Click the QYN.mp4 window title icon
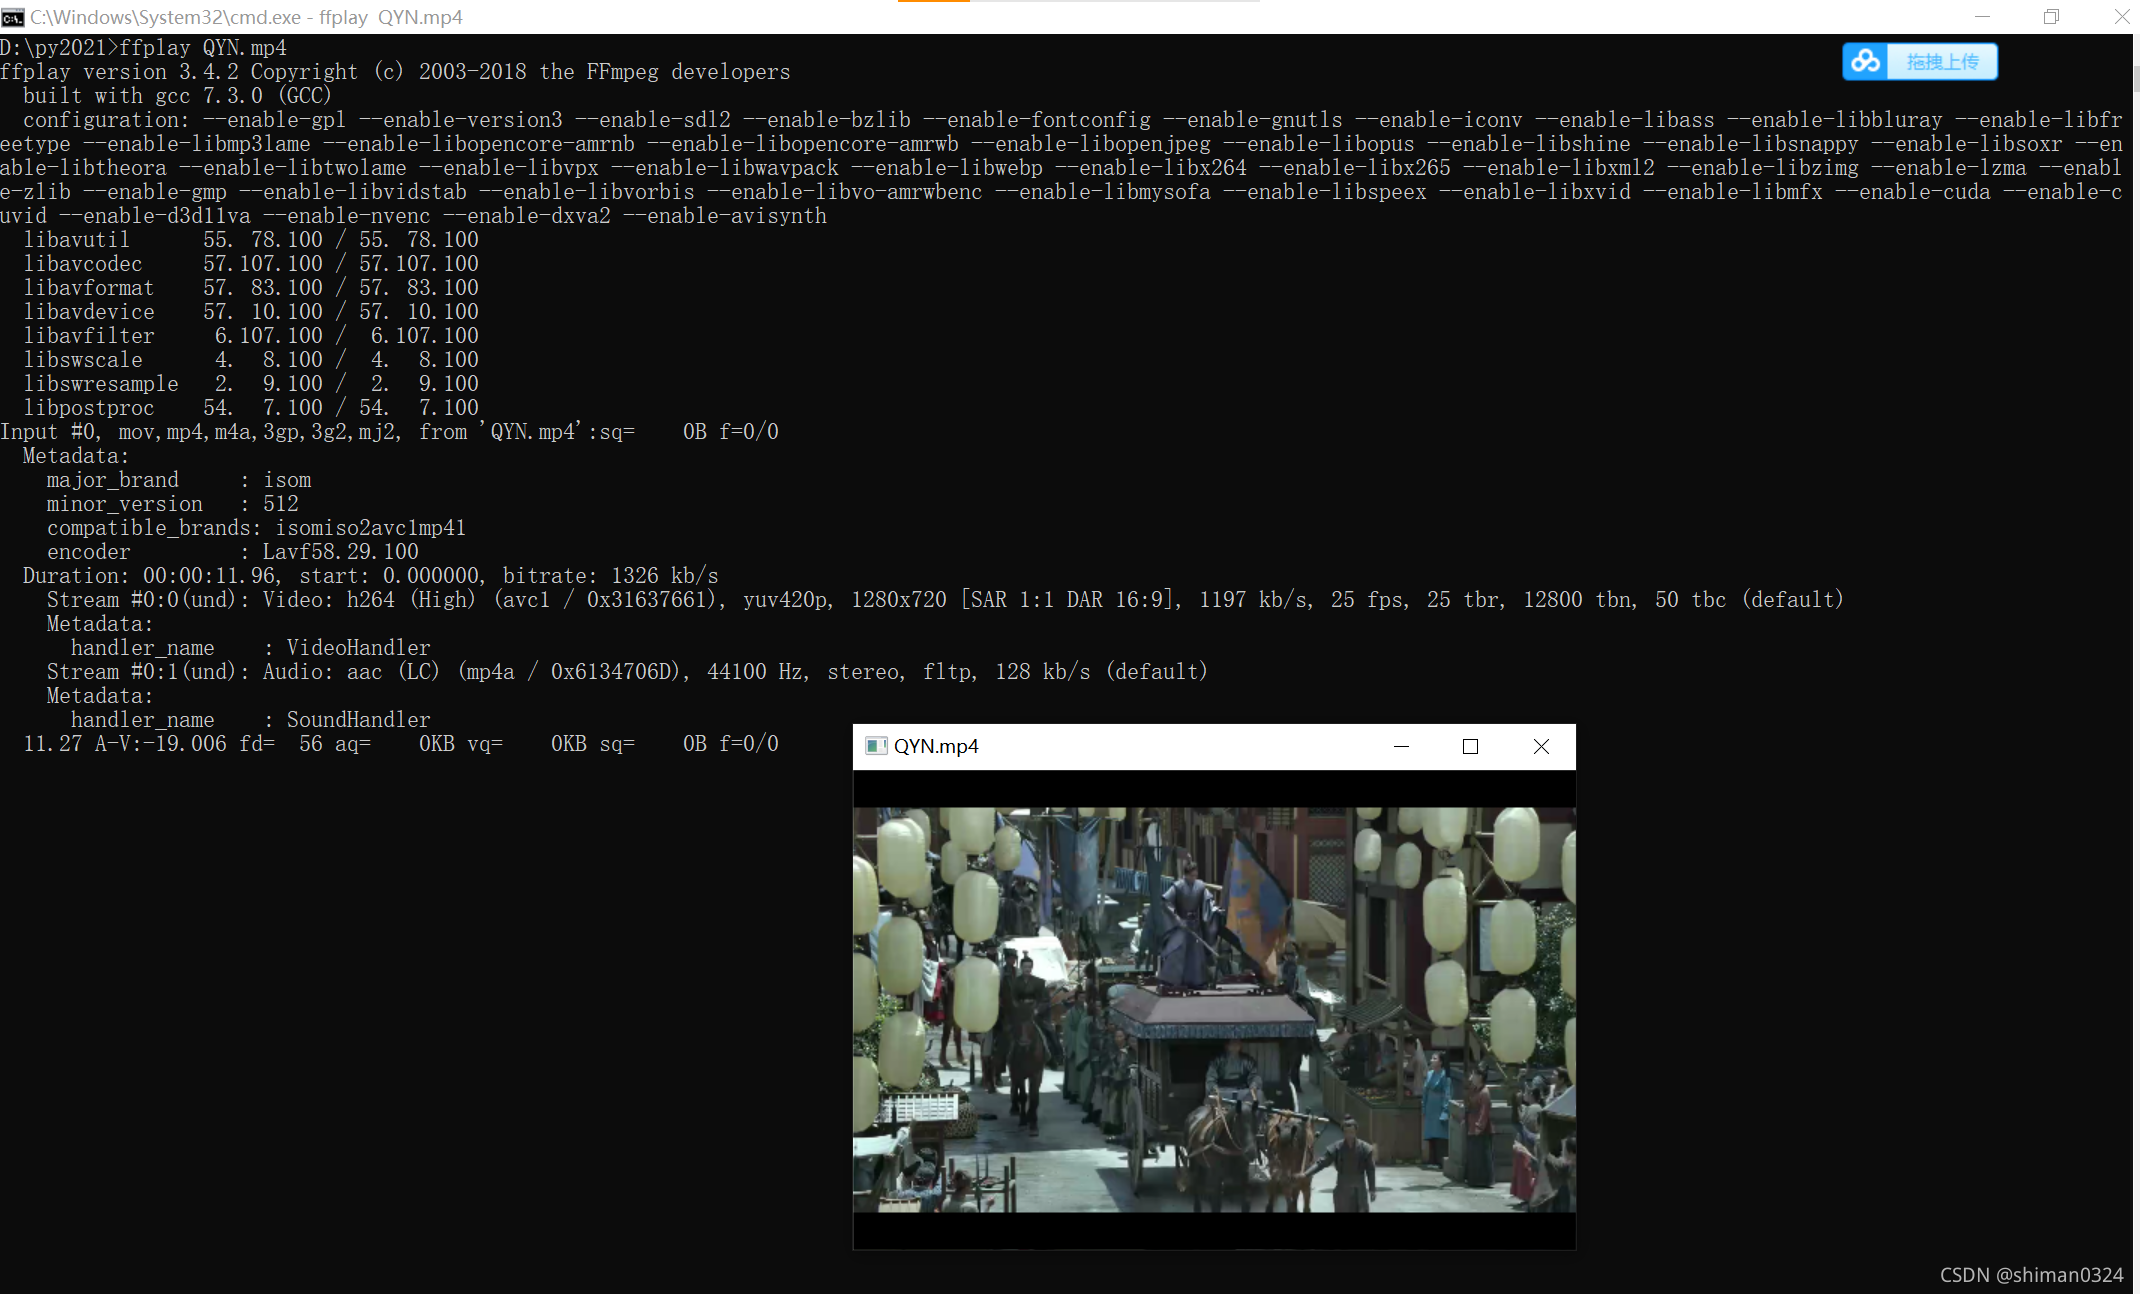This screenshot has height=1294, width=2140. point(876,746)
